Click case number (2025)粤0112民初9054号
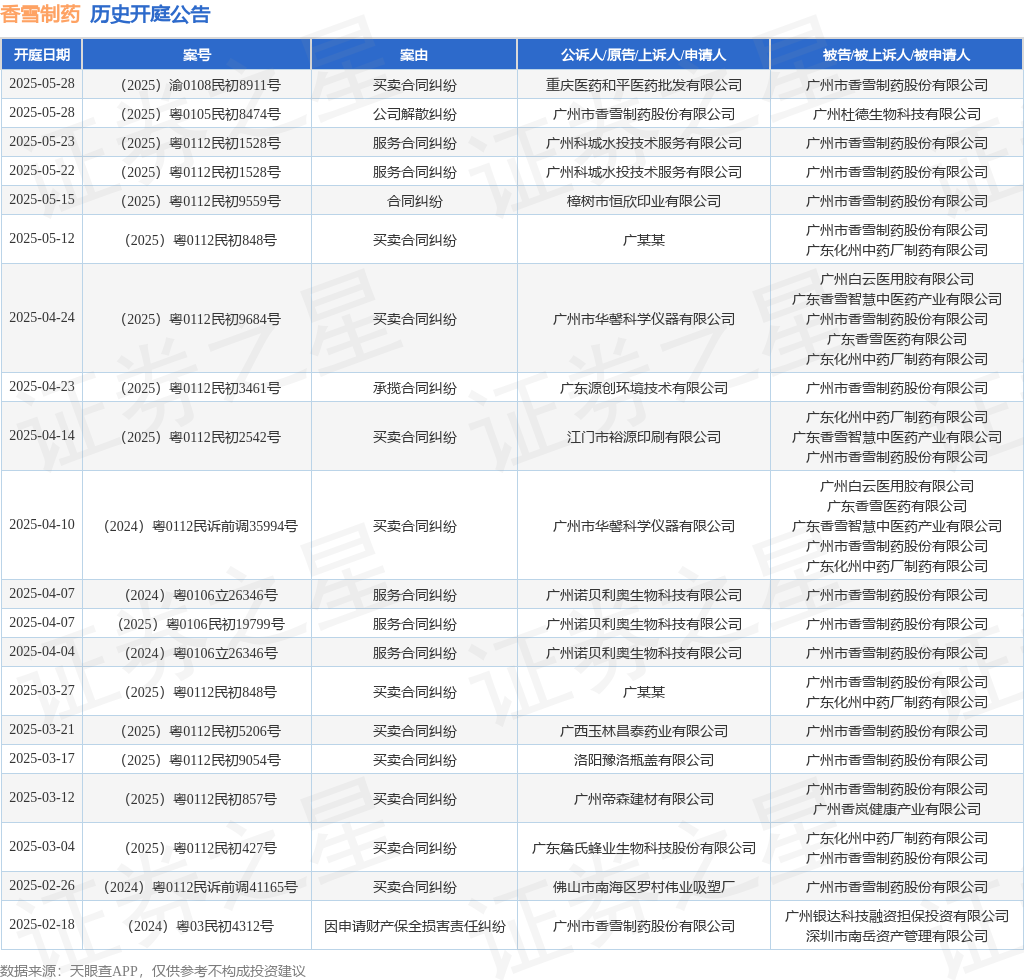The image size is (1024, 980). pos(200,760)
